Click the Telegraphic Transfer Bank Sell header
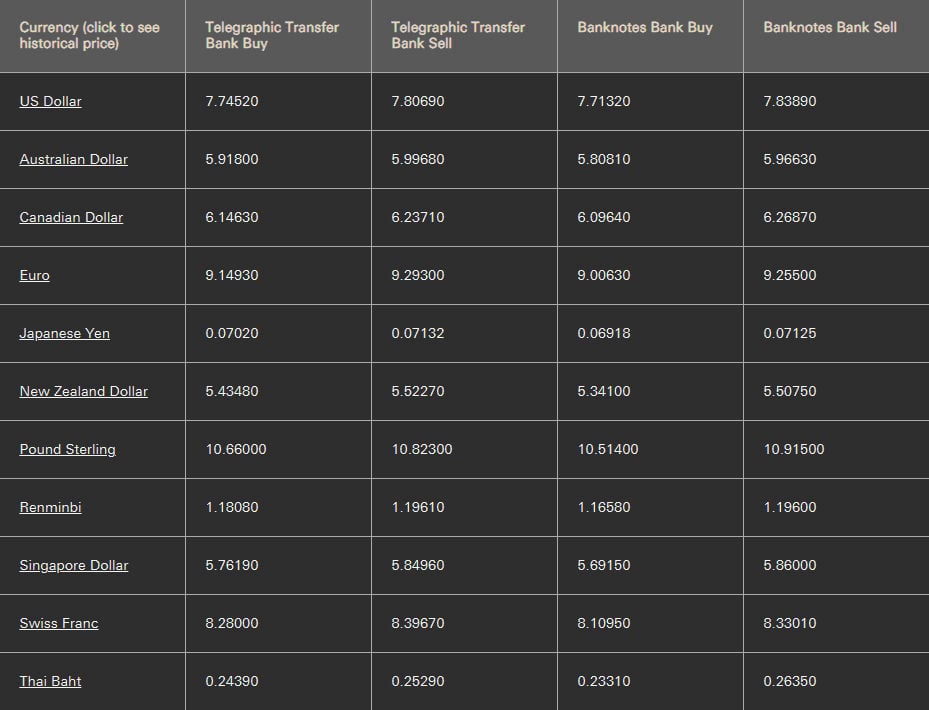This screenshot has width=929, height=710. coord(458,35)
